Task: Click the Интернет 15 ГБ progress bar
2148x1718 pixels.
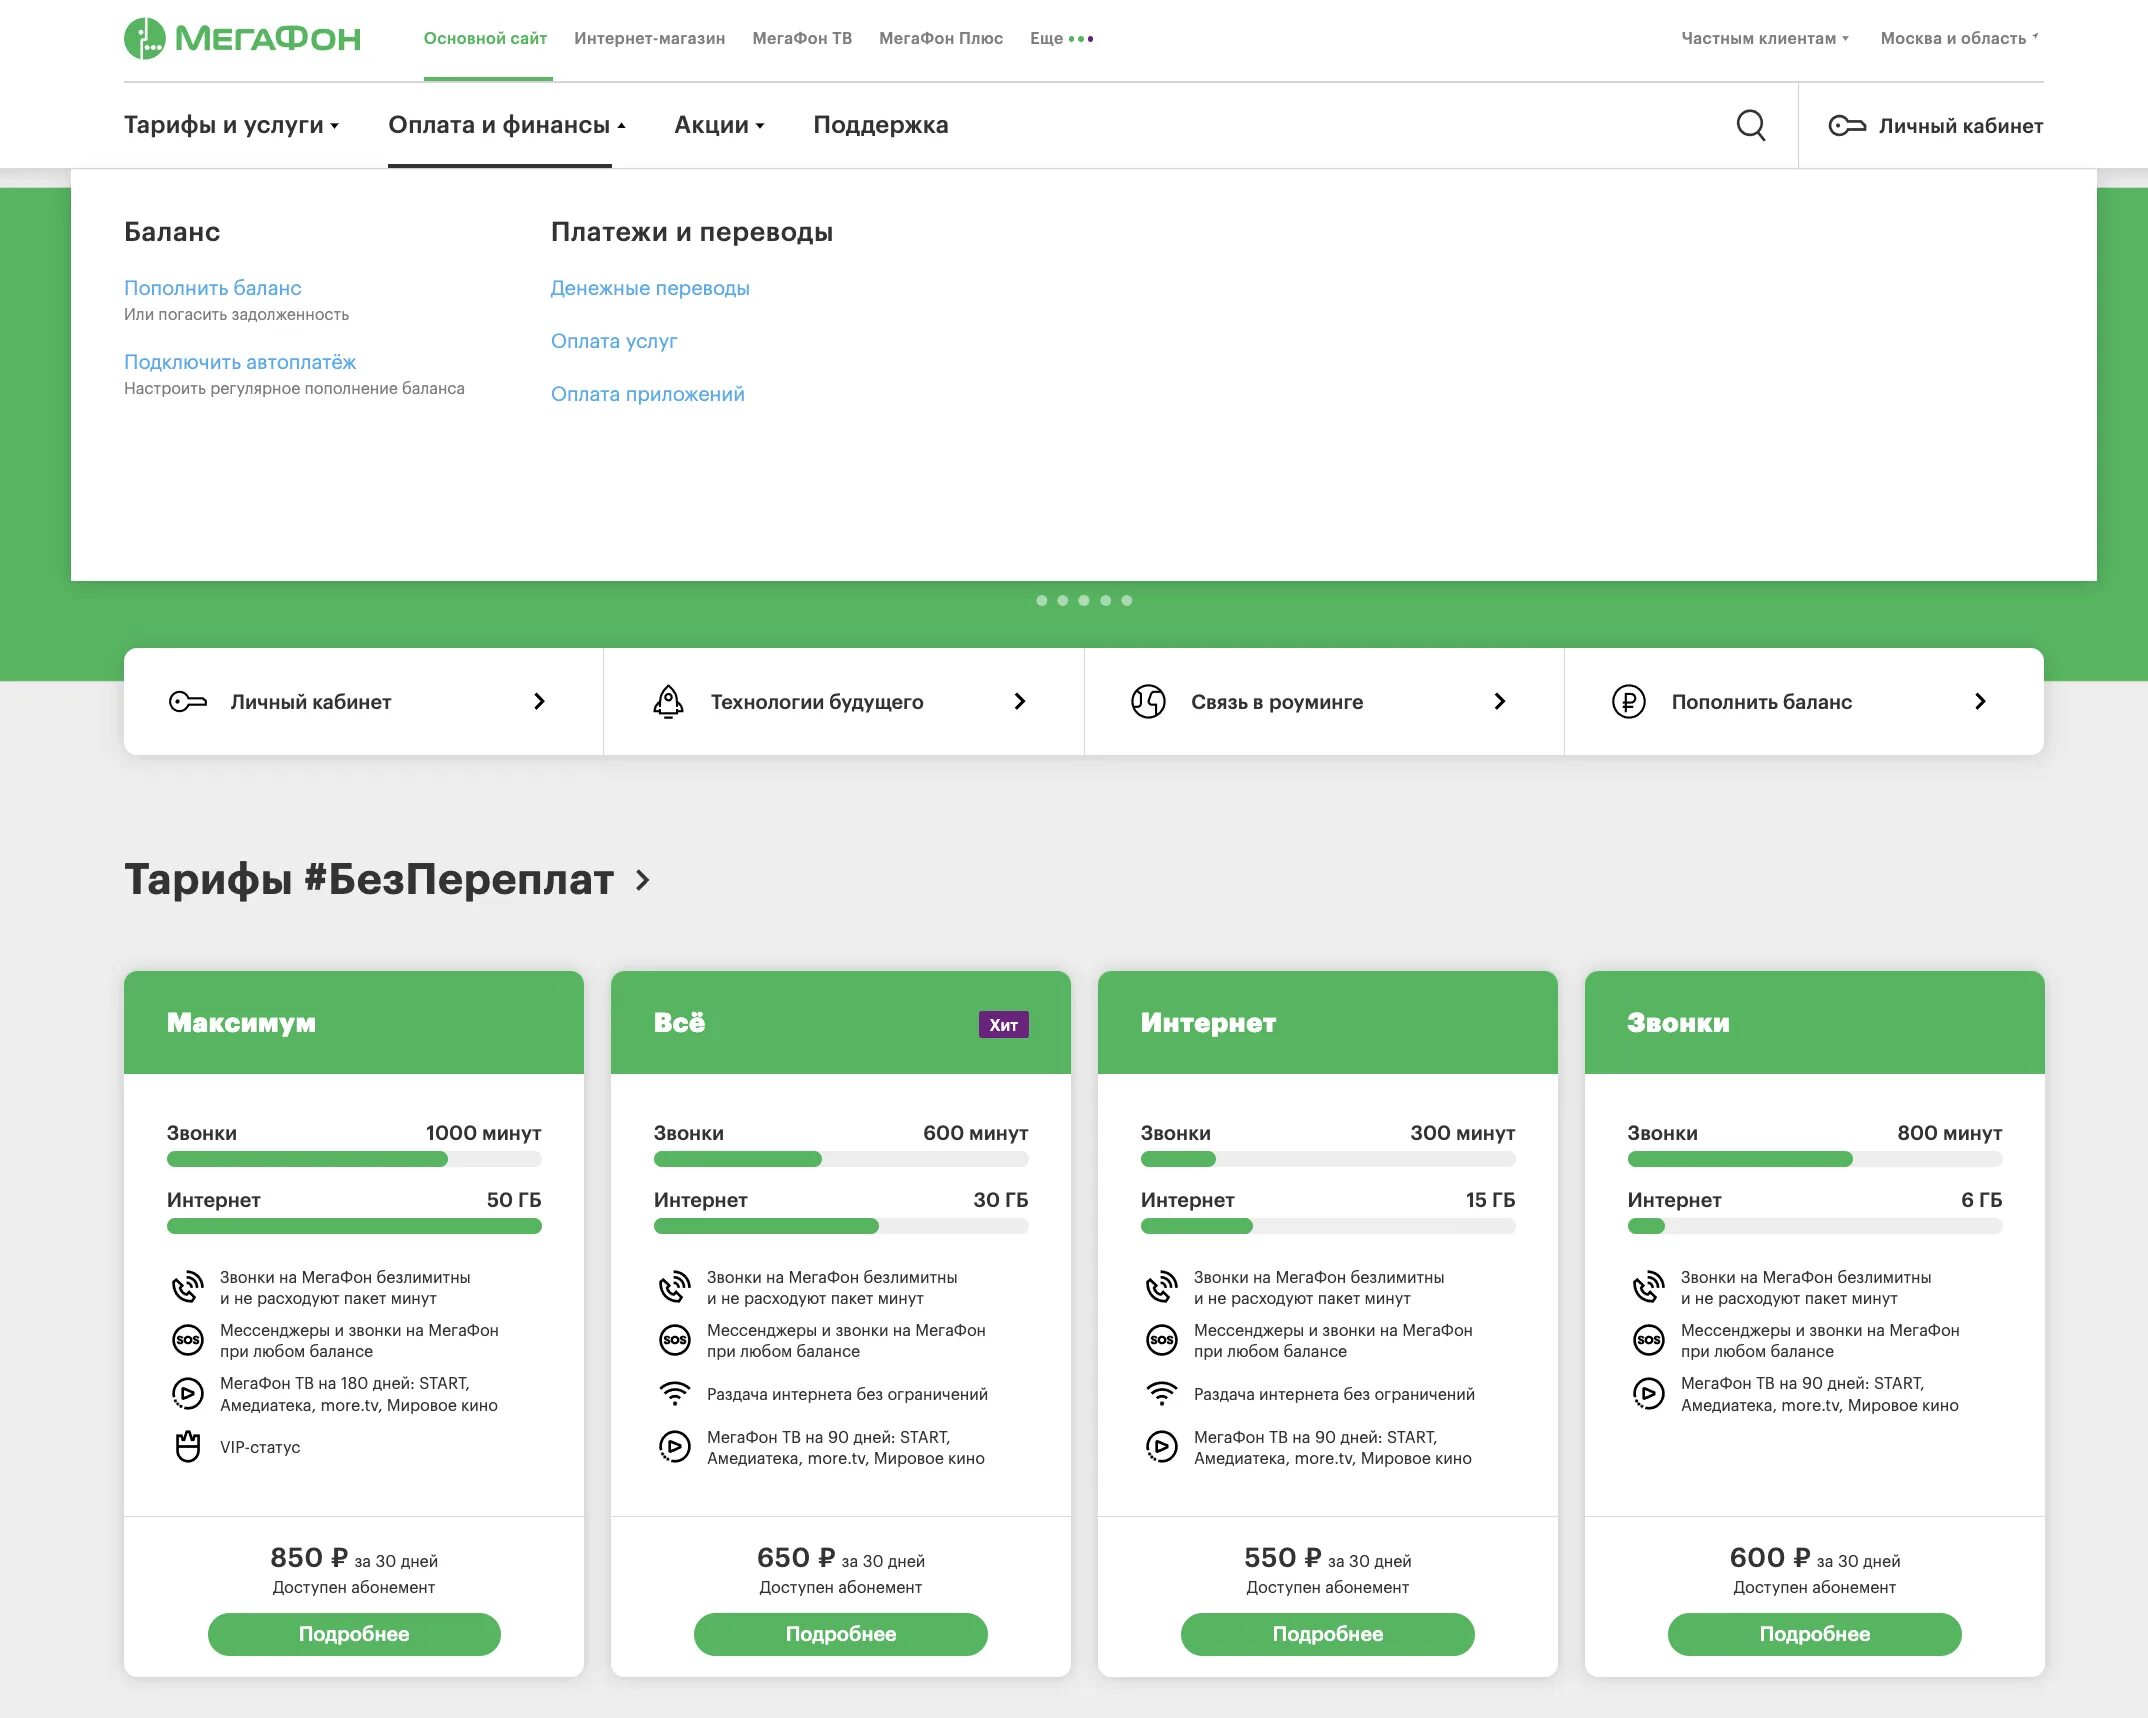Action: click(1328, 1226)
